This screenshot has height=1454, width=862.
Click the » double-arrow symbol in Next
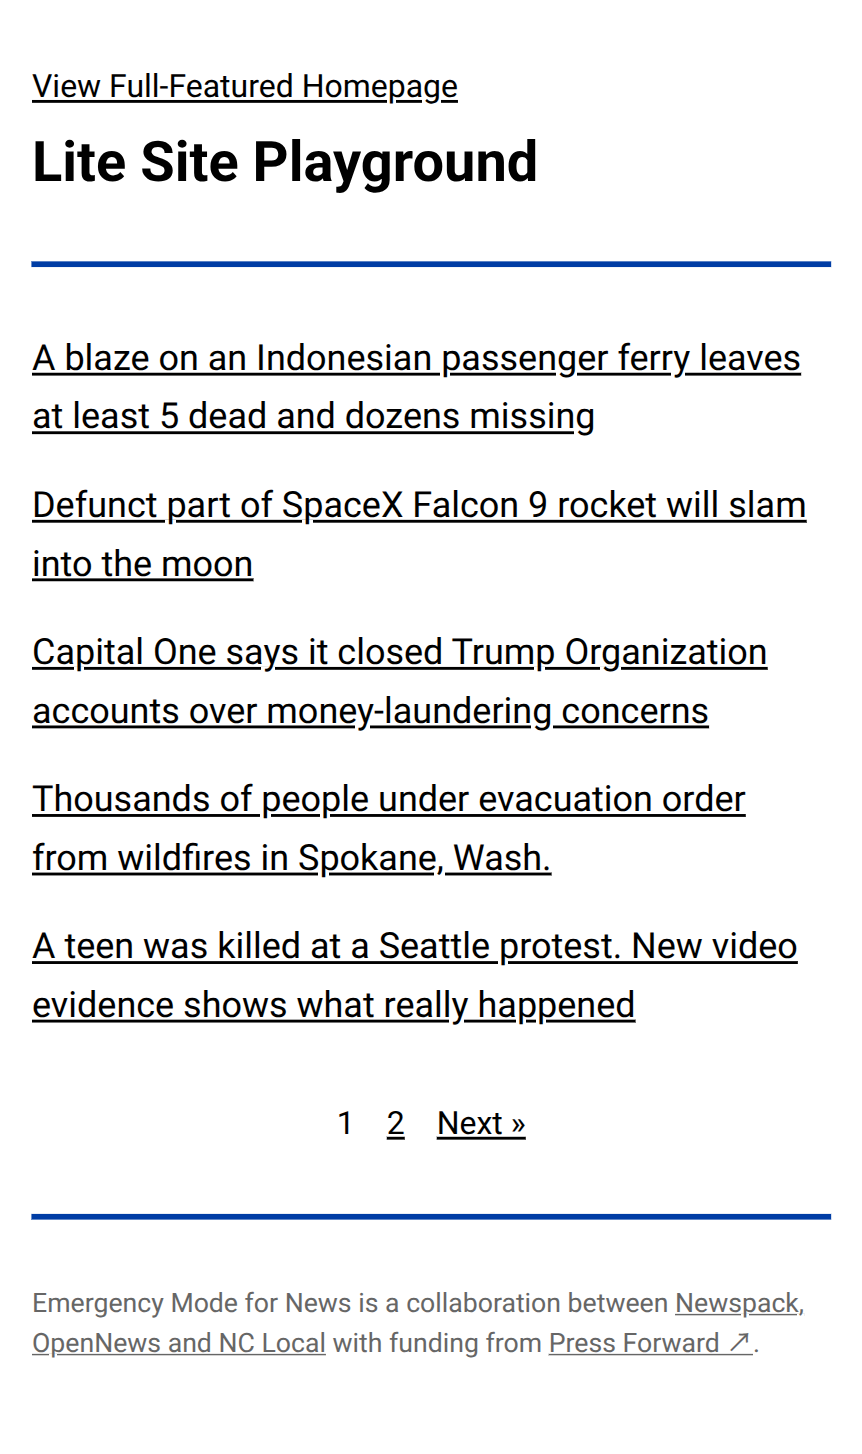(518, 1125)
